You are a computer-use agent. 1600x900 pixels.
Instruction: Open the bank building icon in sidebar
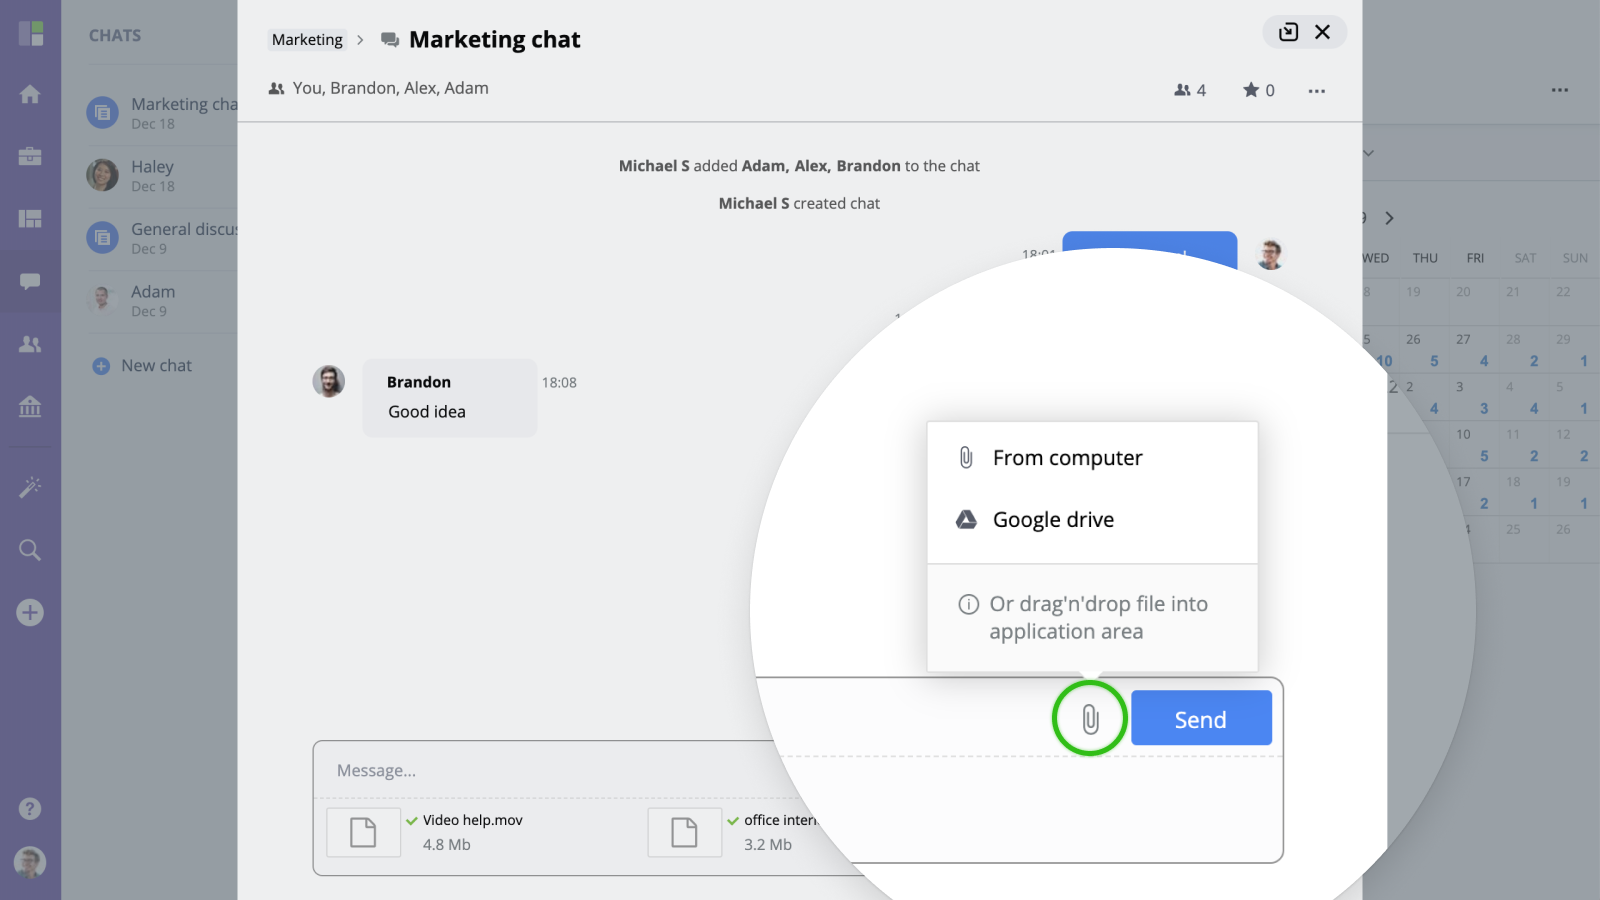[x=30, y=406]
